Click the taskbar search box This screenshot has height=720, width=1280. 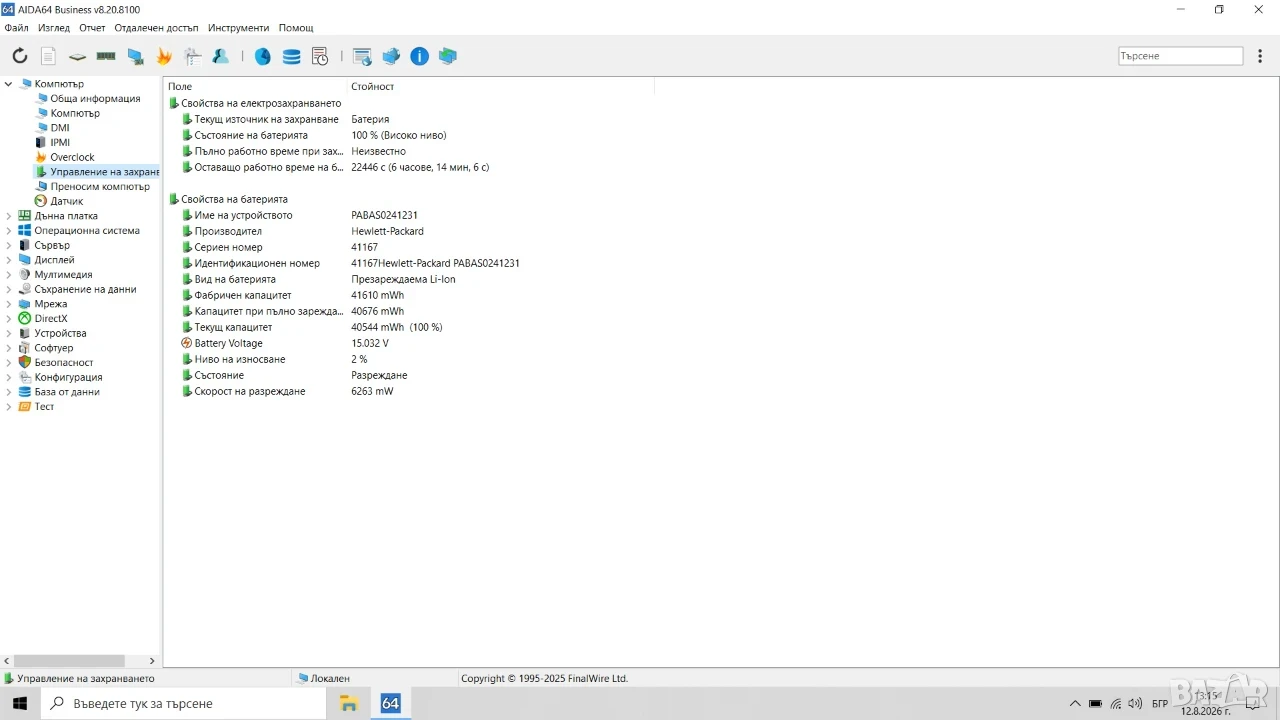click(x=184, y=703)
